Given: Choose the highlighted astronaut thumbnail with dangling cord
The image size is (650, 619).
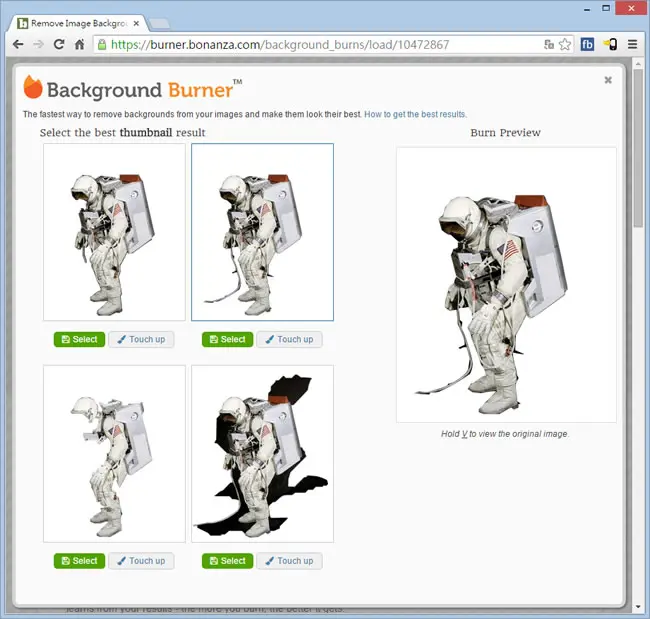Looking at the screenshot, I should 262,232.
